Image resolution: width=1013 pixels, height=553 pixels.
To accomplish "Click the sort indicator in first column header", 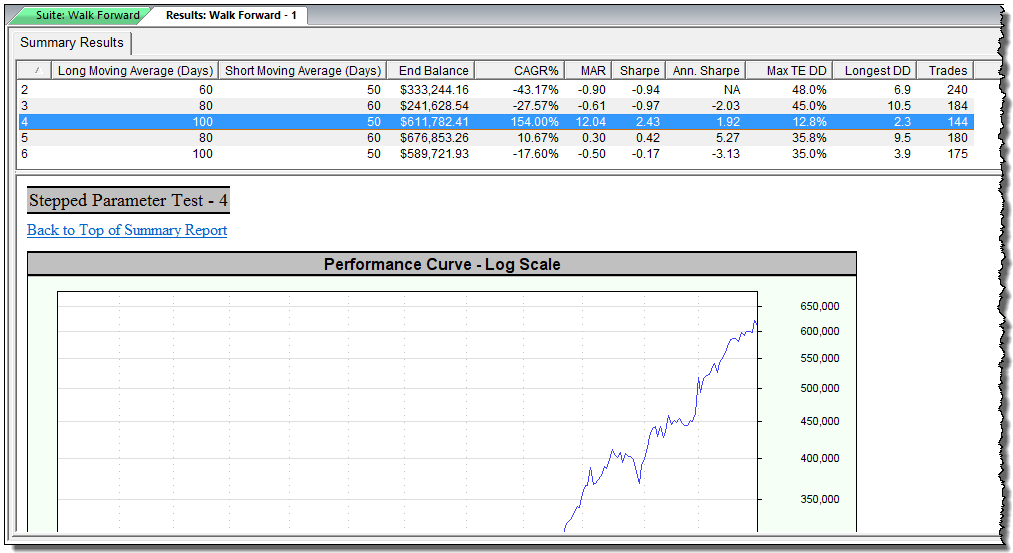I will click(36, 71).
